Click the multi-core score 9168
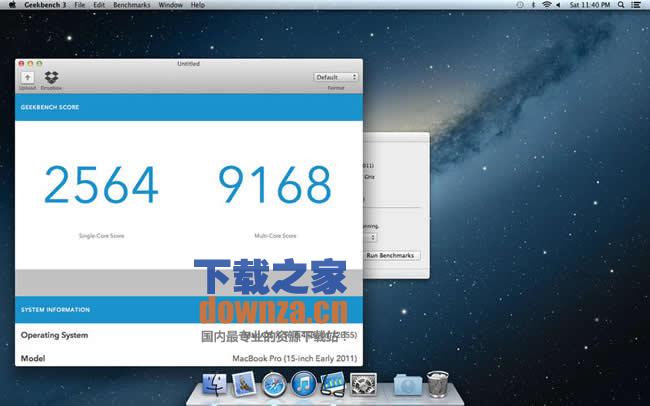 point(275,185)
